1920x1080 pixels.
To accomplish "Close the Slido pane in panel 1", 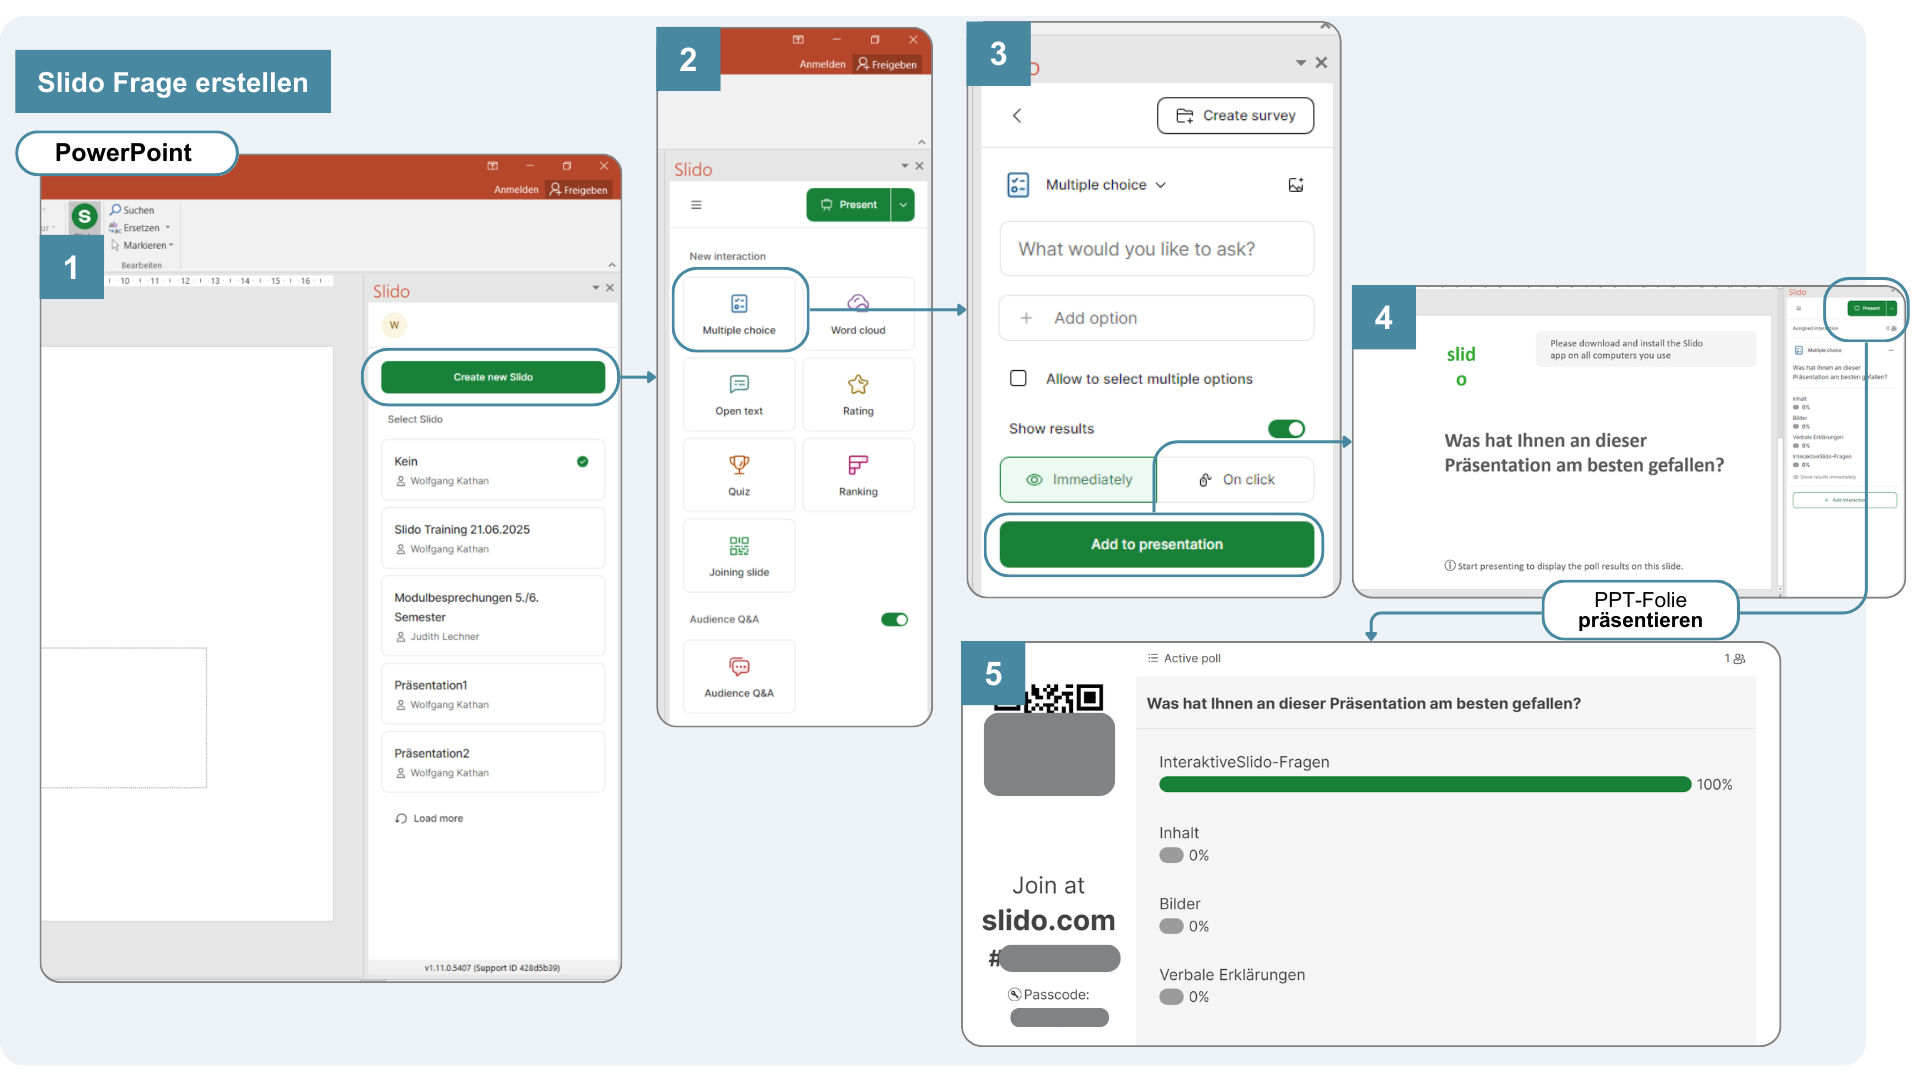I will click(x=610, y=288).
